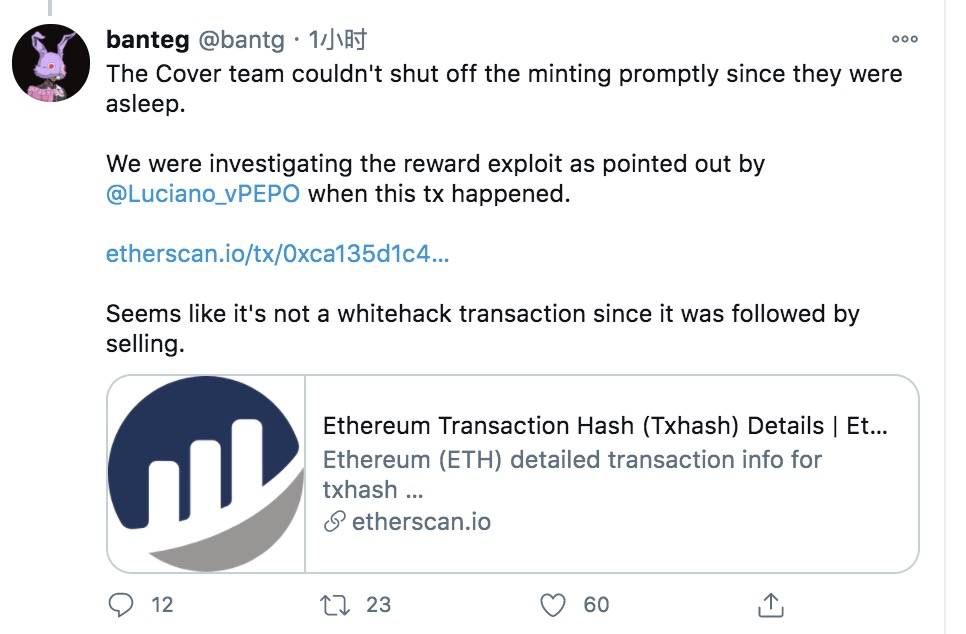Open the Ethereum Transaction Hash card title
966x634 pixels.
coord(605,426)
